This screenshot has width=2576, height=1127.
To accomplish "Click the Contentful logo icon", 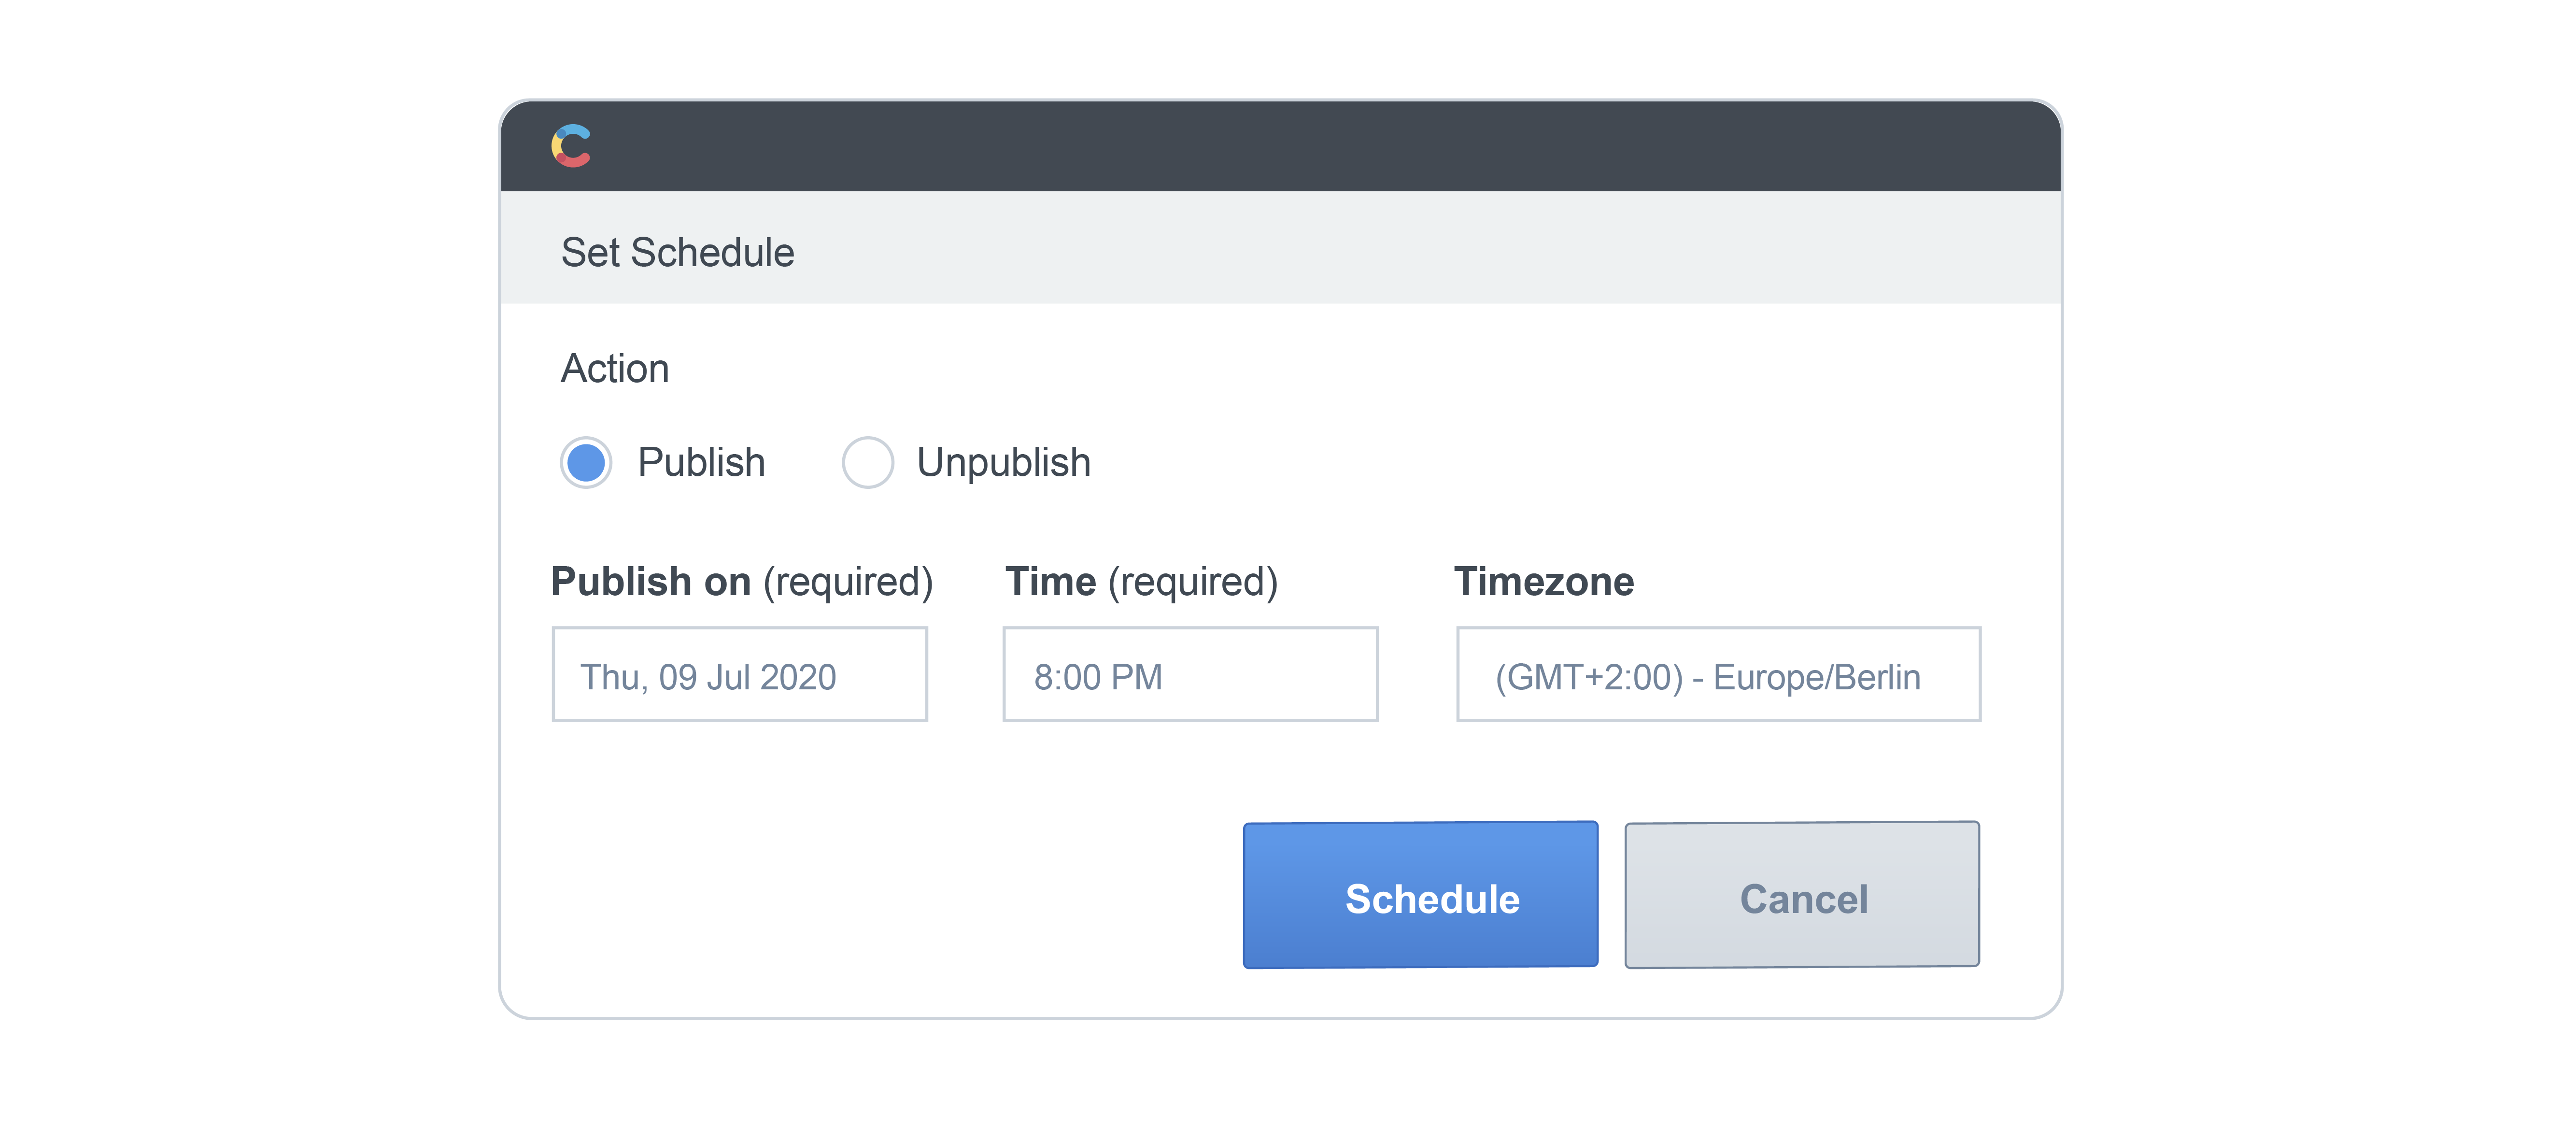I will point(571,146).
